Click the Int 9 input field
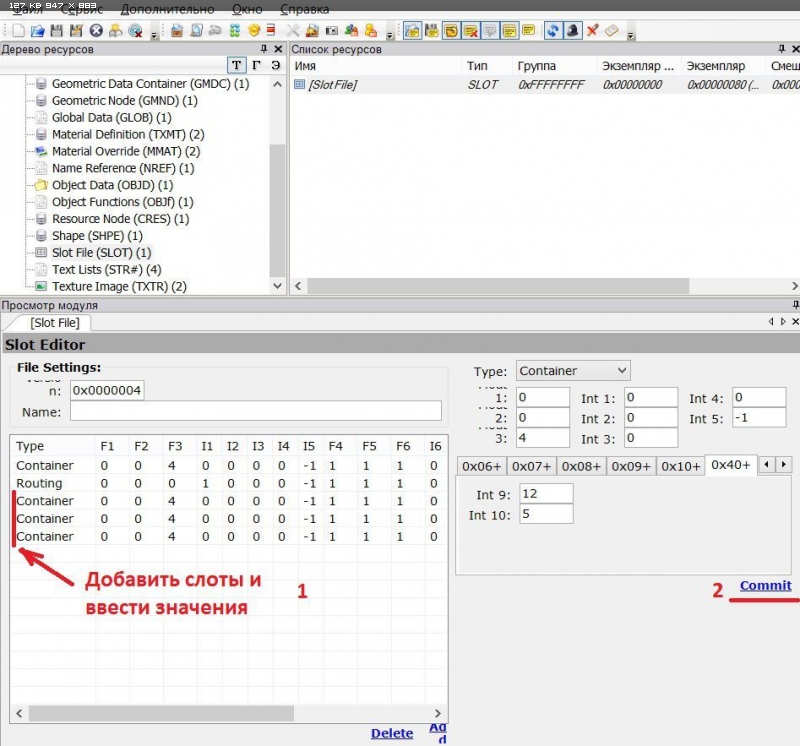Viewport: 800px width, 746px height. [x=545, y=493]
